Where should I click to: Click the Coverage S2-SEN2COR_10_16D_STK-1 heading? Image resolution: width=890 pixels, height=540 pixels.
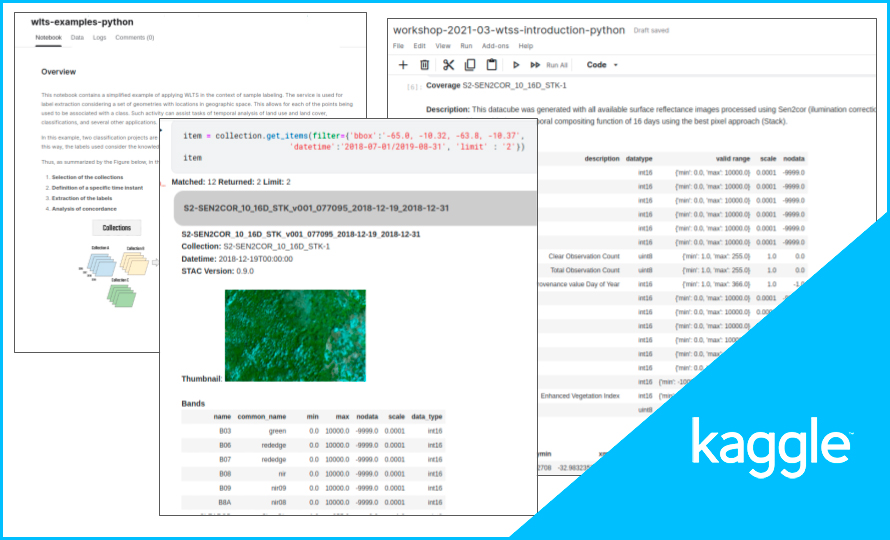coord(496,86)
